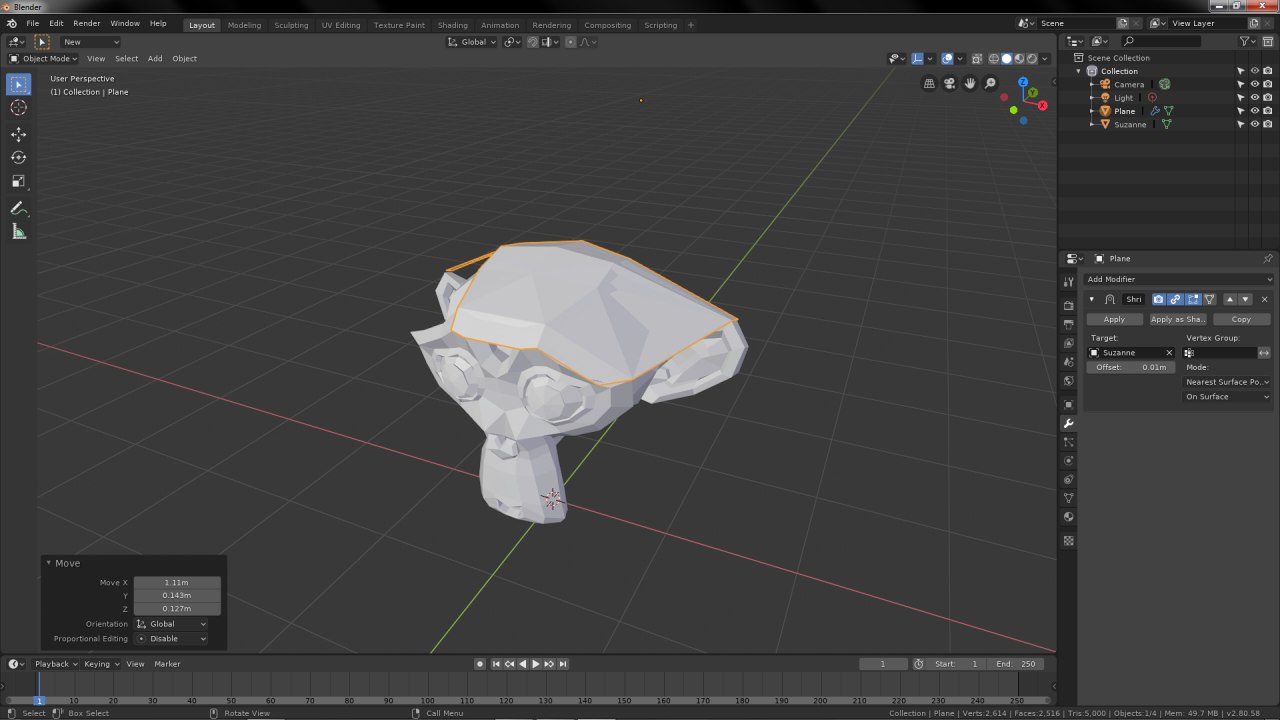Open the Active Tool settings tab icon

tap(1068, 281)
